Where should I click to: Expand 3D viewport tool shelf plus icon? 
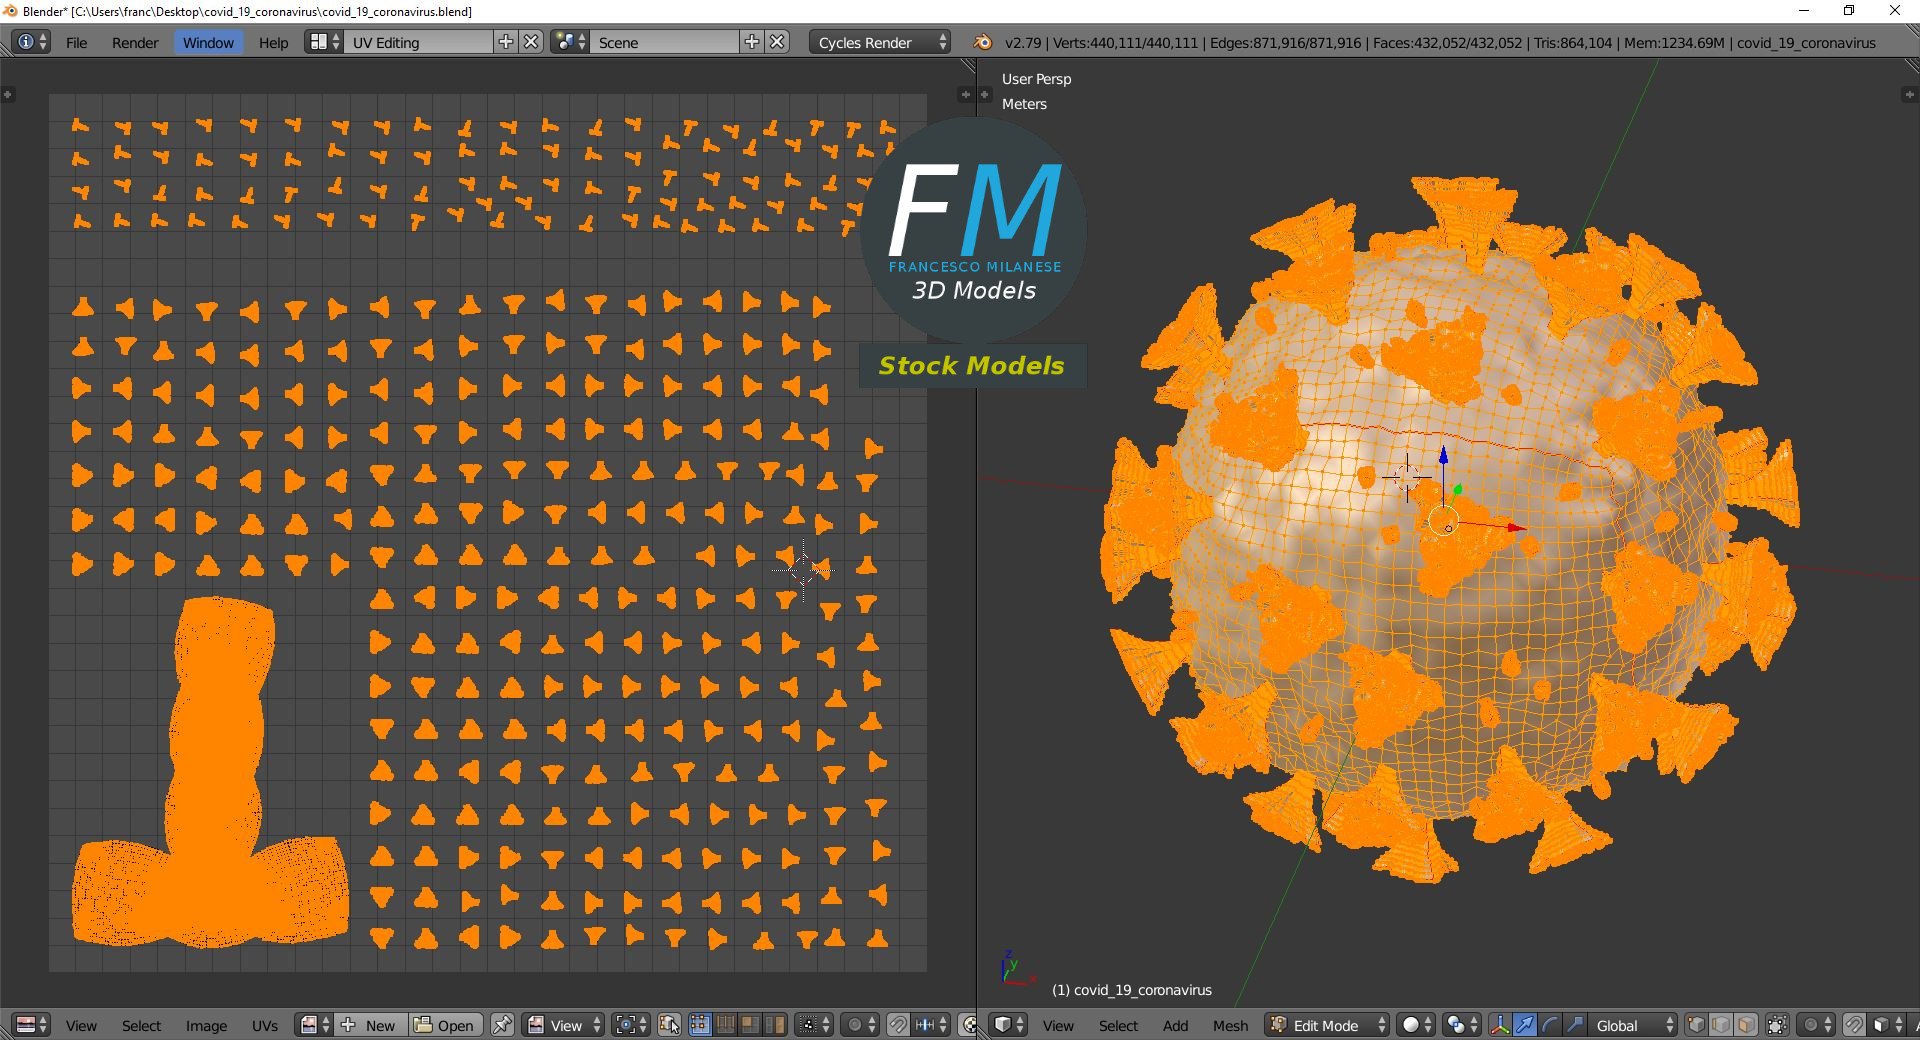(x=984, y=94)
